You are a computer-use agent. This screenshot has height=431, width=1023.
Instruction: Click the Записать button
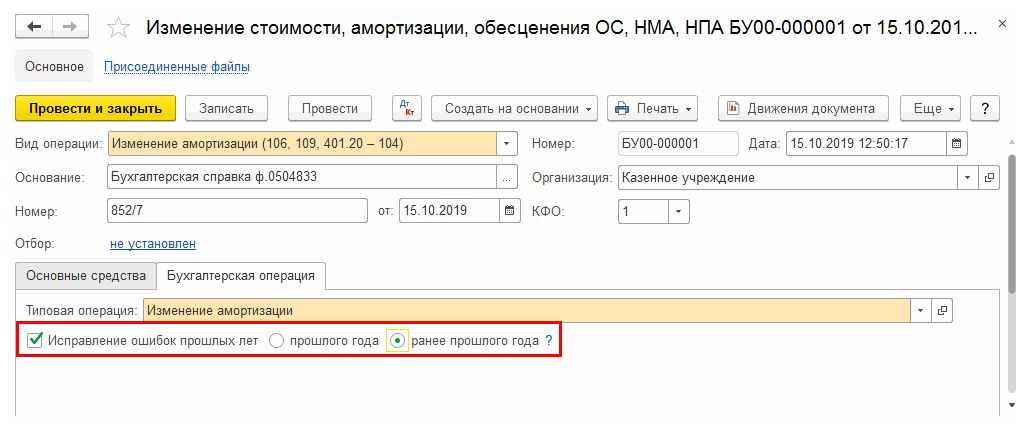point(226,109)
